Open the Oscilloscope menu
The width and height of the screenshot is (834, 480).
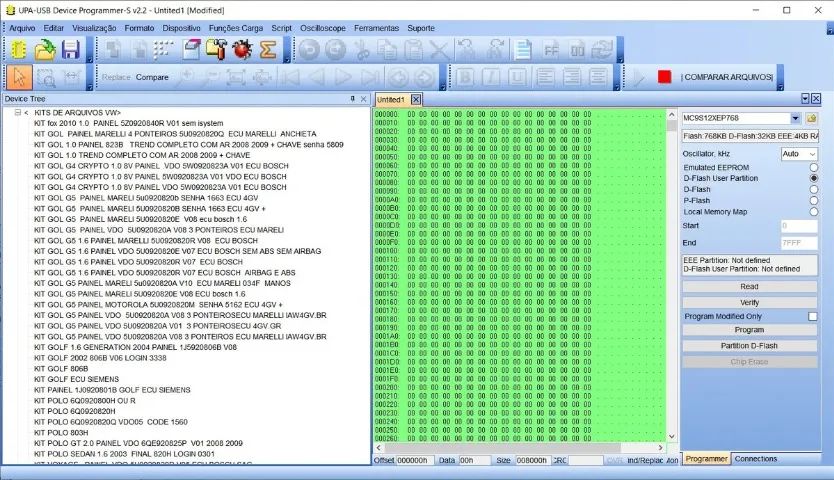pyautogui.click(x=322, y=28)
